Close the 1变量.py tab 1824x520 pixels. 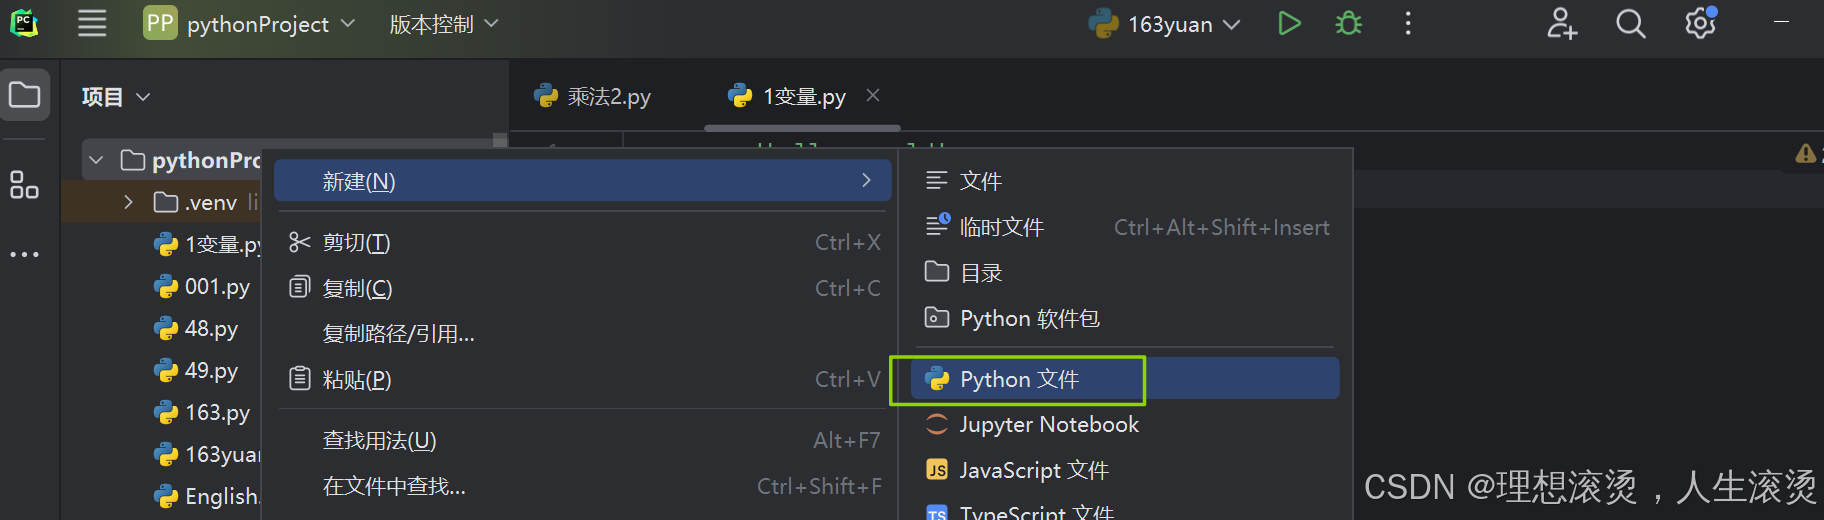click(x=873, y=95)
